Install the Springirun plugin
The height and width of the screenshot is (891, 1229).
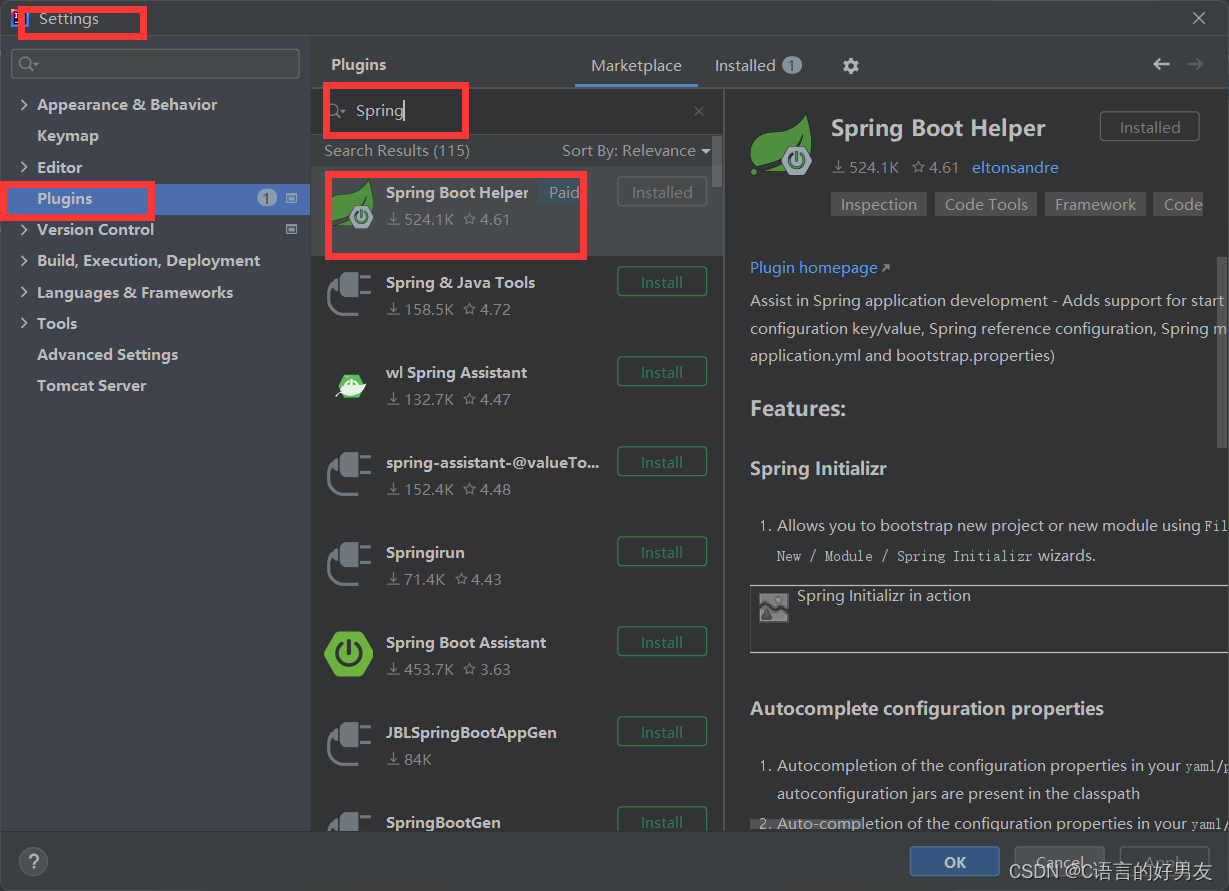(x=662, y=552)
